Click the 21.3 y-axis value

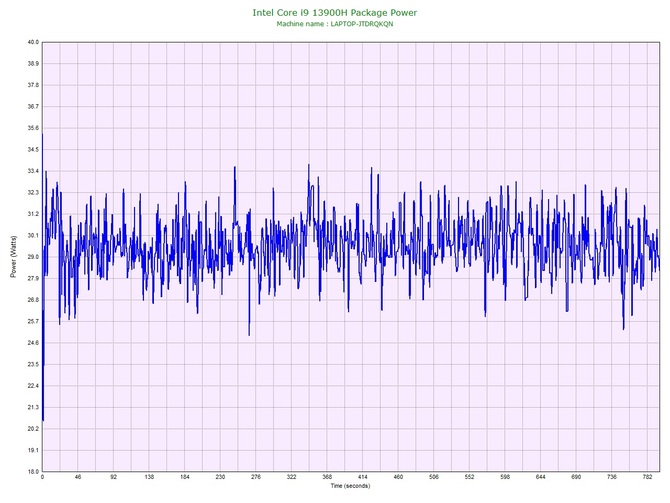(x=33, y=407)
